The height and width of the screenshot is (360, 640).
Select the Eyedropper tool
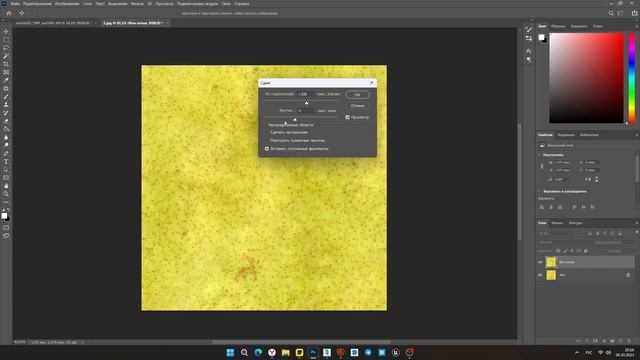[x=6, y=80]
